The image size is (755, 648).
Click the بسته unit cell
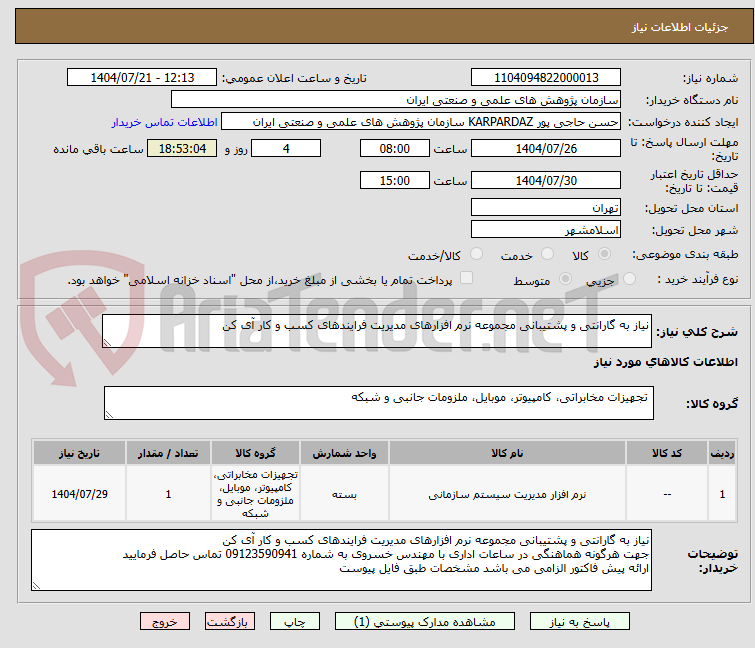344,494
